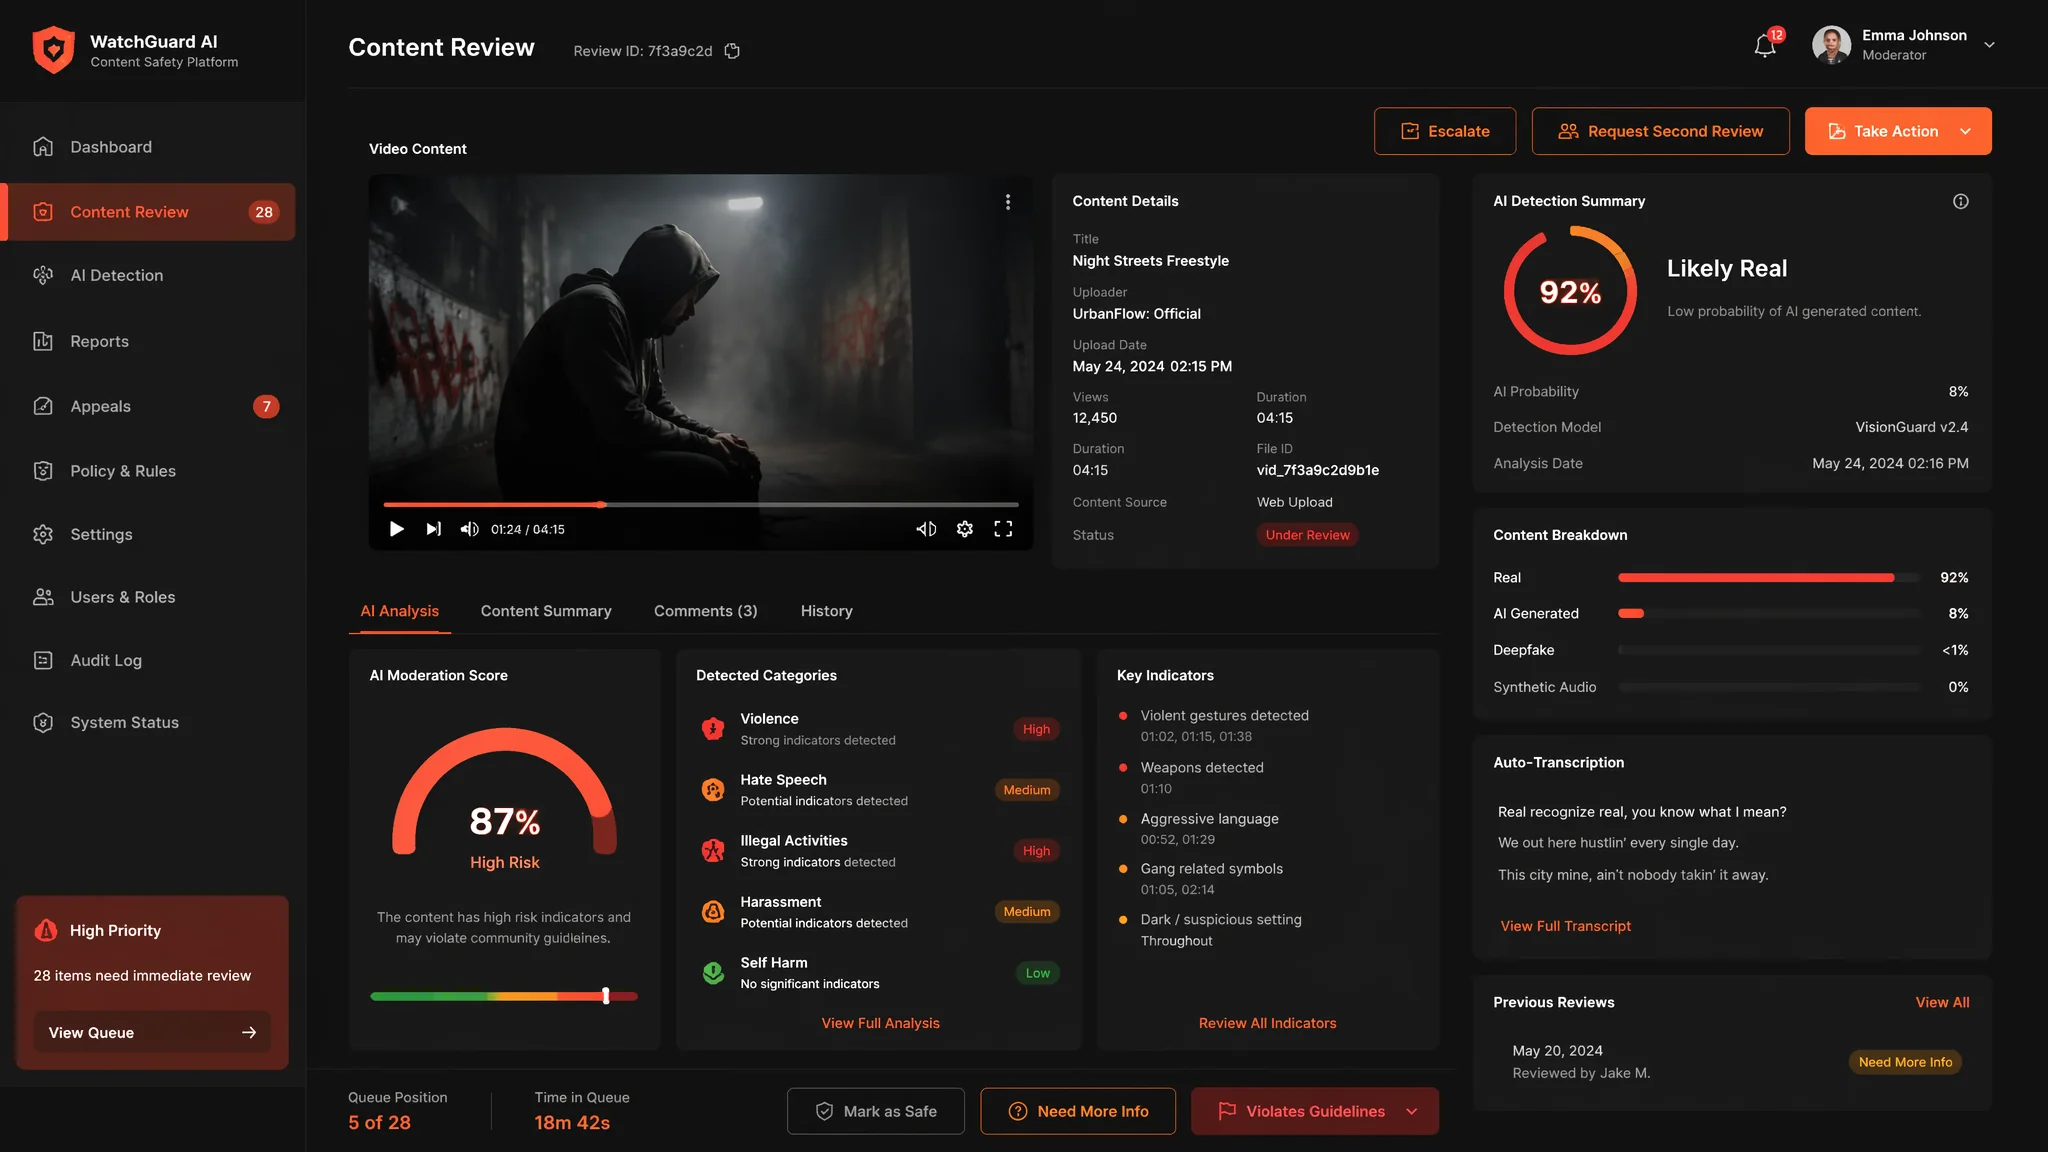Open the video three-dot options menu

(1008, 202)
